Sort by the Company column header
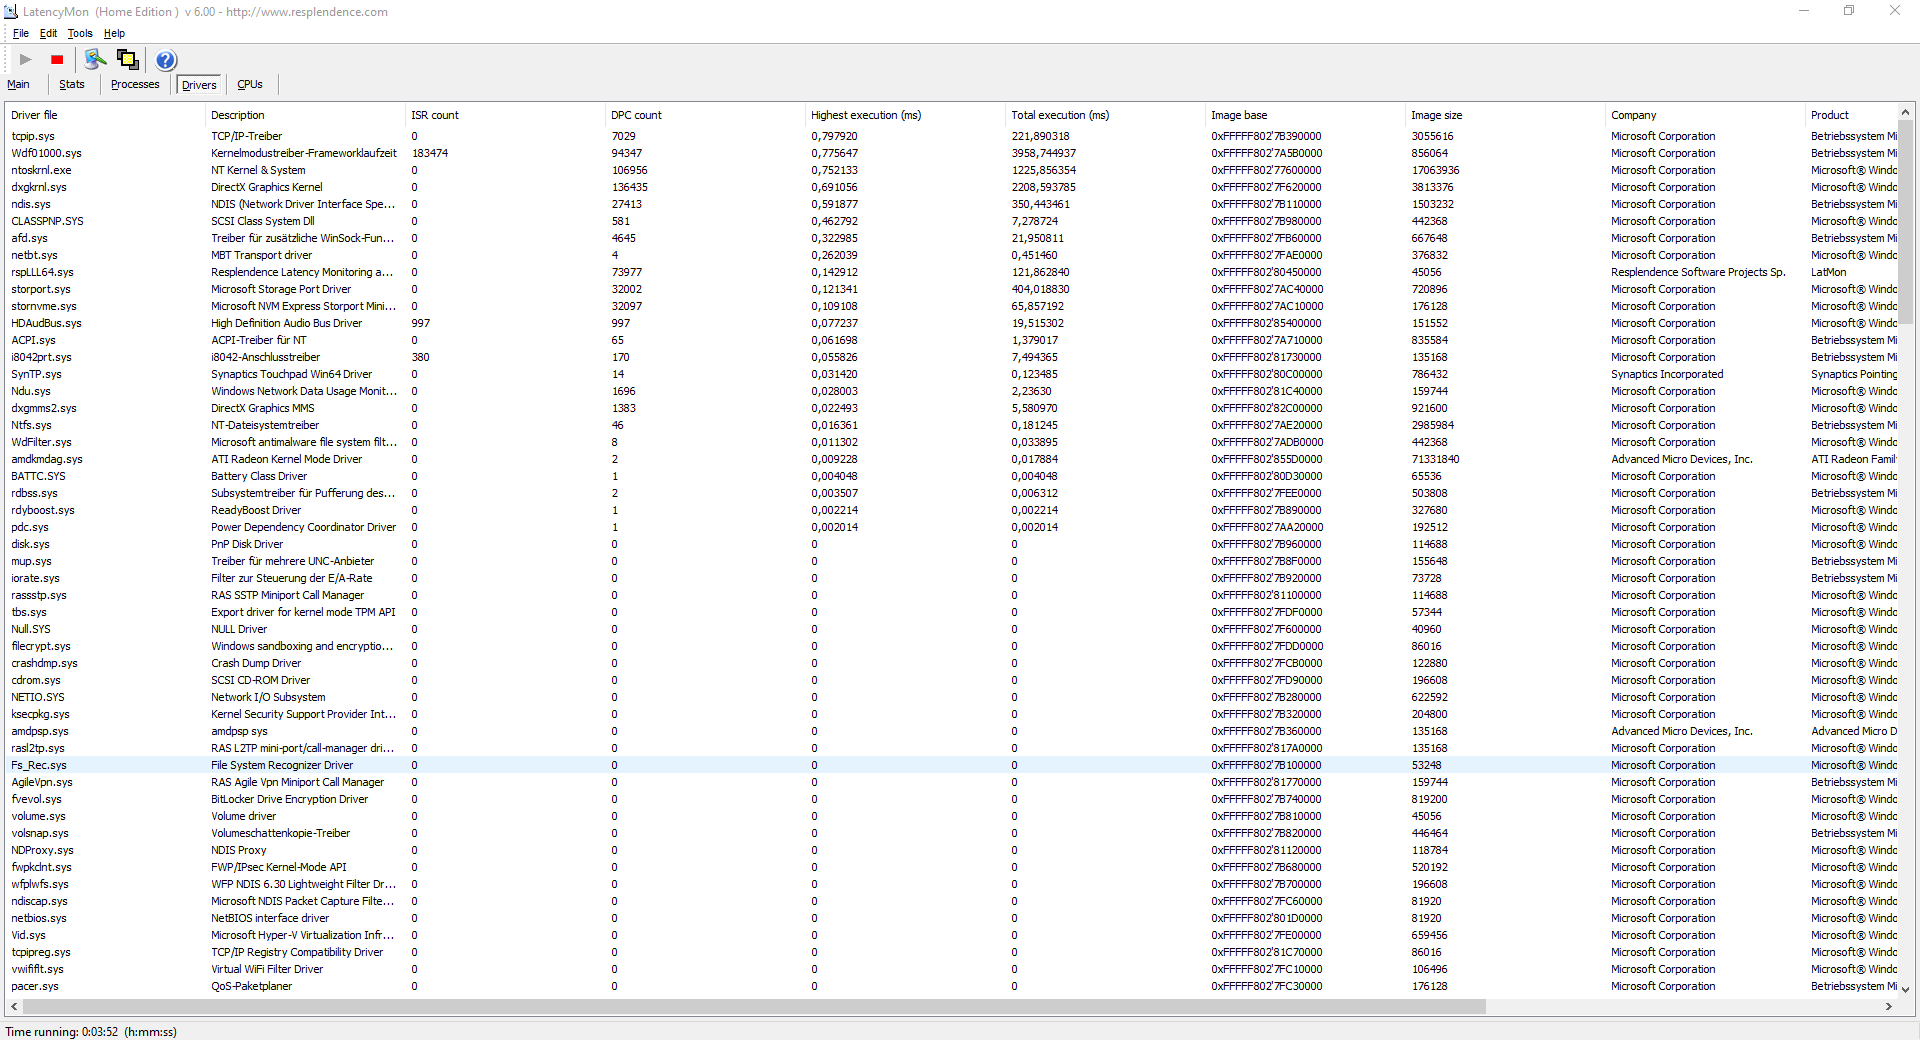This screenshot has height=1040, width=1920. [x=1705, y=115]
